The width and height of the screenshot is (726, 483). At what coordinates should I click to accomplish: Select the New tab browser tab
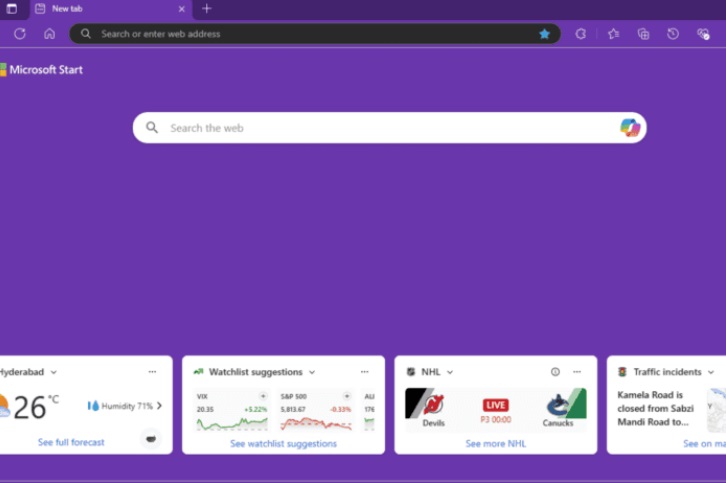click(100, 8)
